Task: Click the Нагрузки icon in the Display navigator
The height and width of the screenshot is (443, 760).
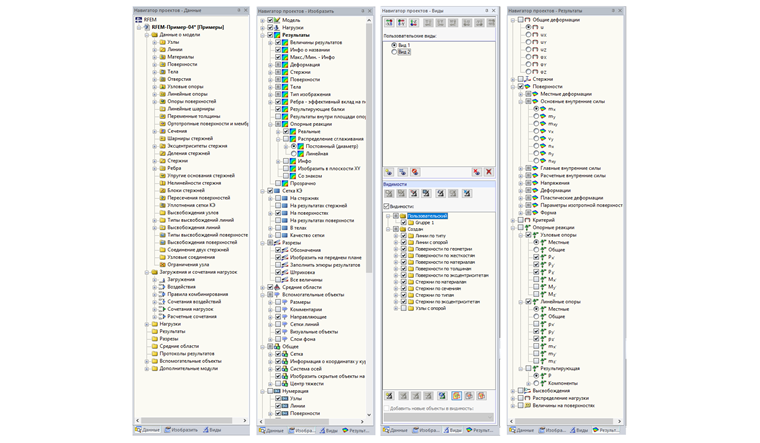Action: [x=278, y=28]
